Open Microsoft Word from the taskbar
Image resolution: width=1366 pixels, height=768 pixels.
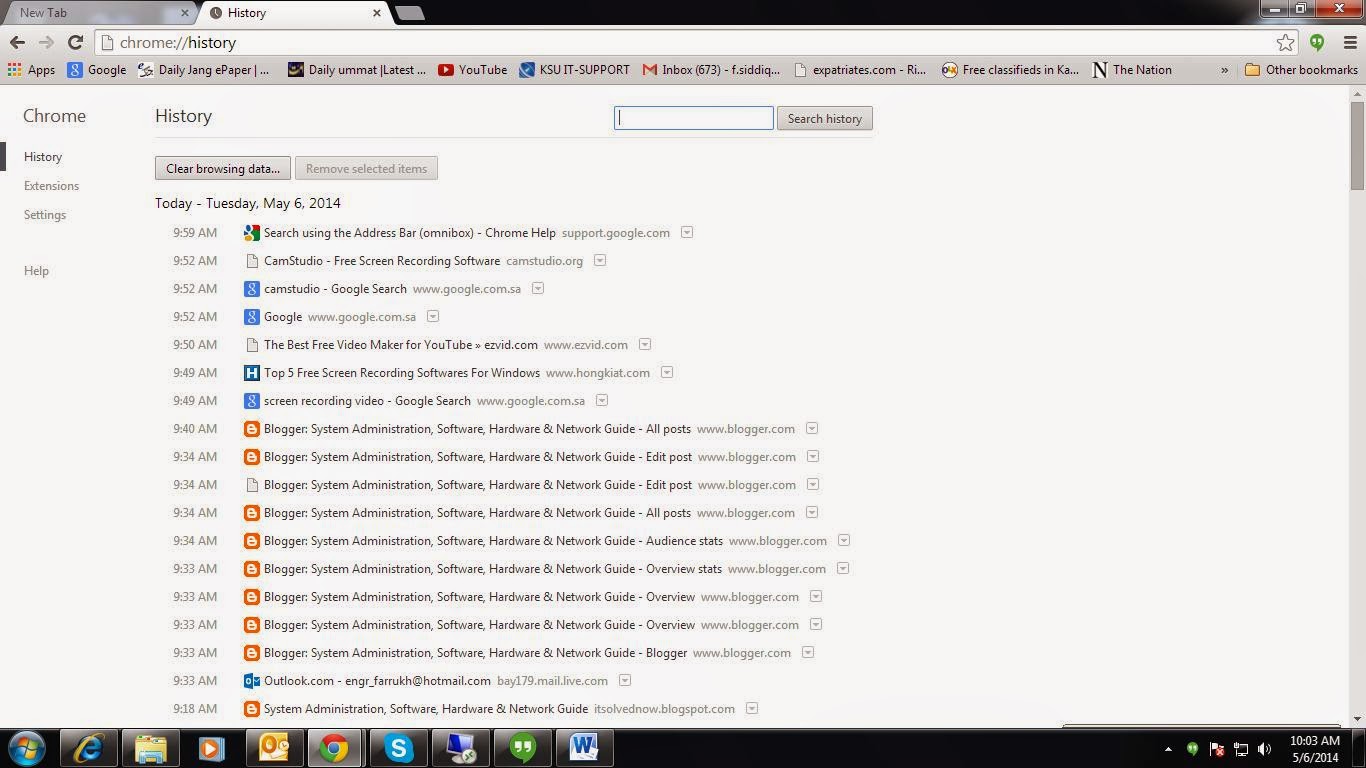pos(584,747)
